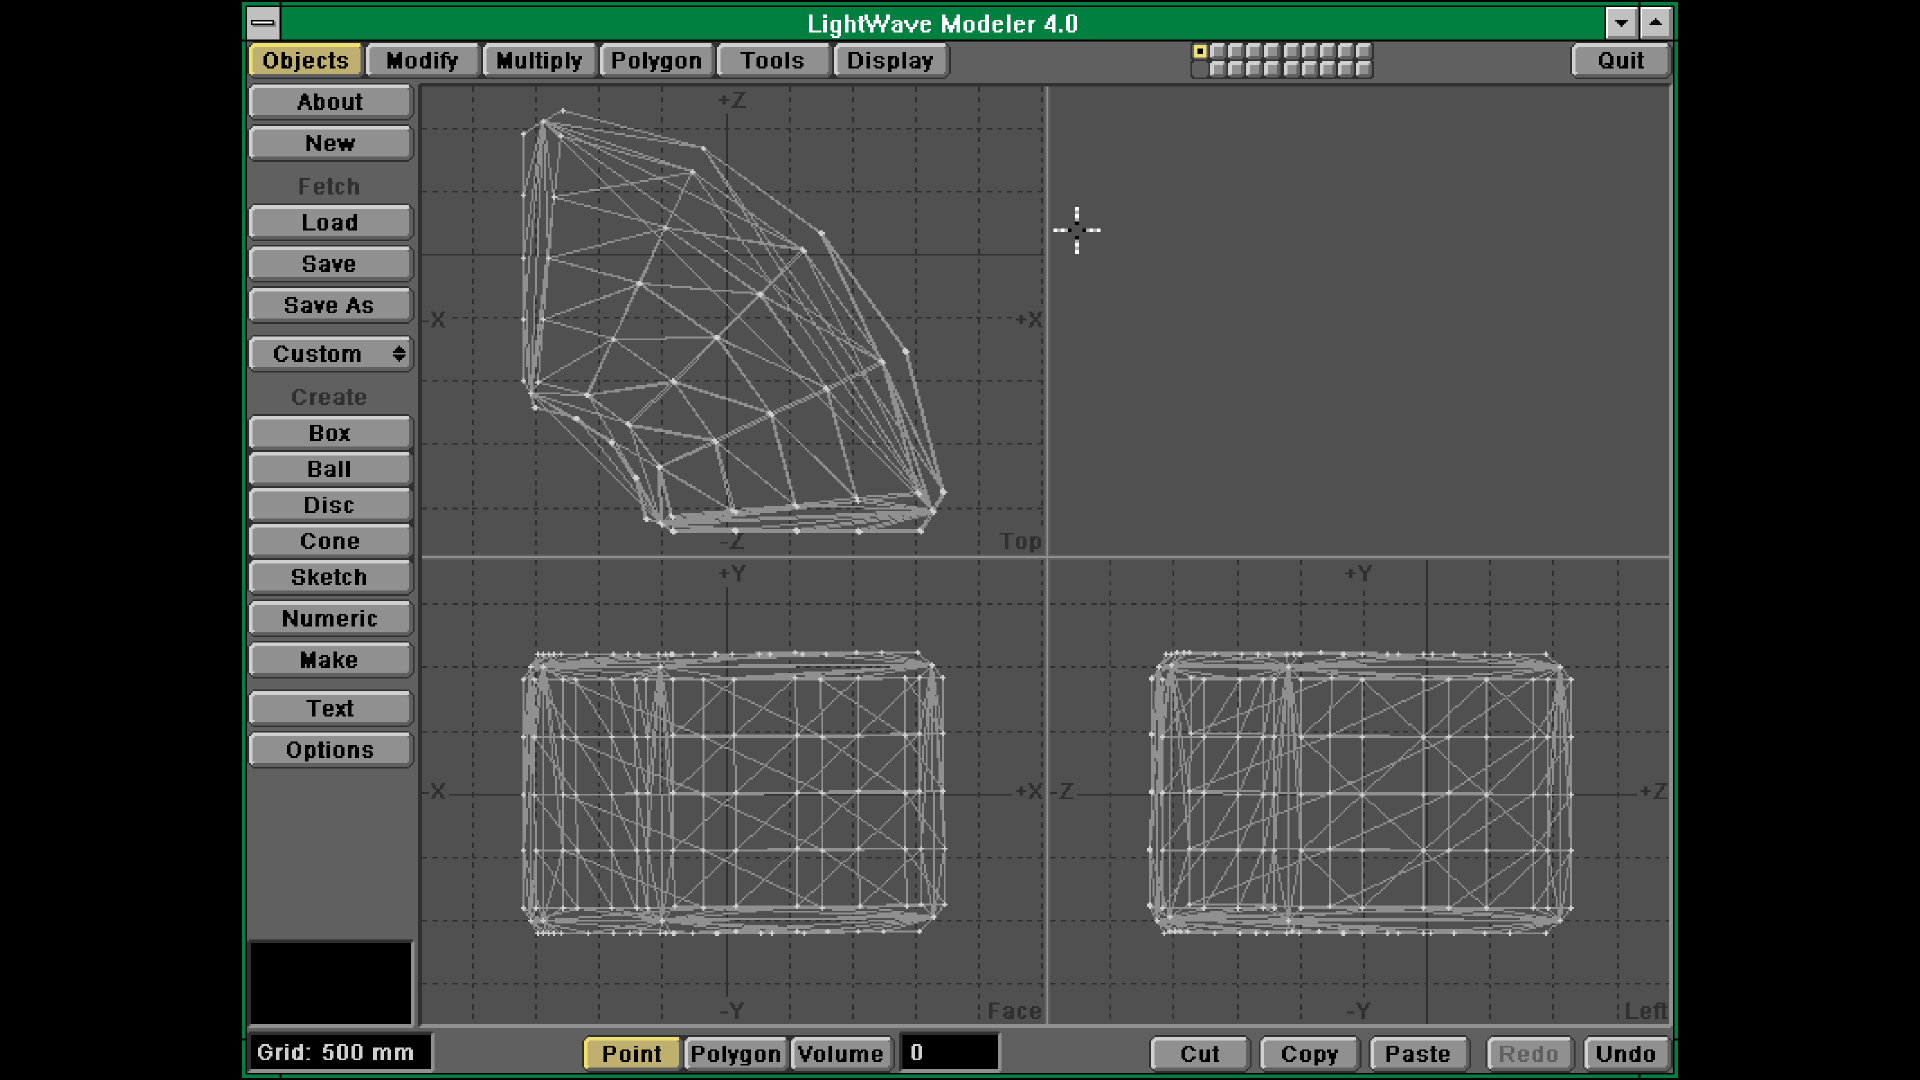Open the Polygon tab at top
This screenshot has height=1080, width=1920.
pyautogui.click(x=656, y=60)
